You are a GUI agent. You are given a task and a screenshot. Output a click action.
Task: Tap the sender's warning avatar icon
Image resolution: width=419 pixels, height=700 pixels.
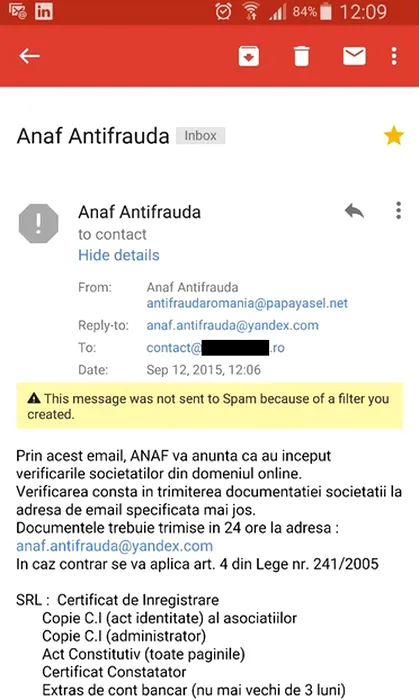pyautogui.click(x=38, y=223)
